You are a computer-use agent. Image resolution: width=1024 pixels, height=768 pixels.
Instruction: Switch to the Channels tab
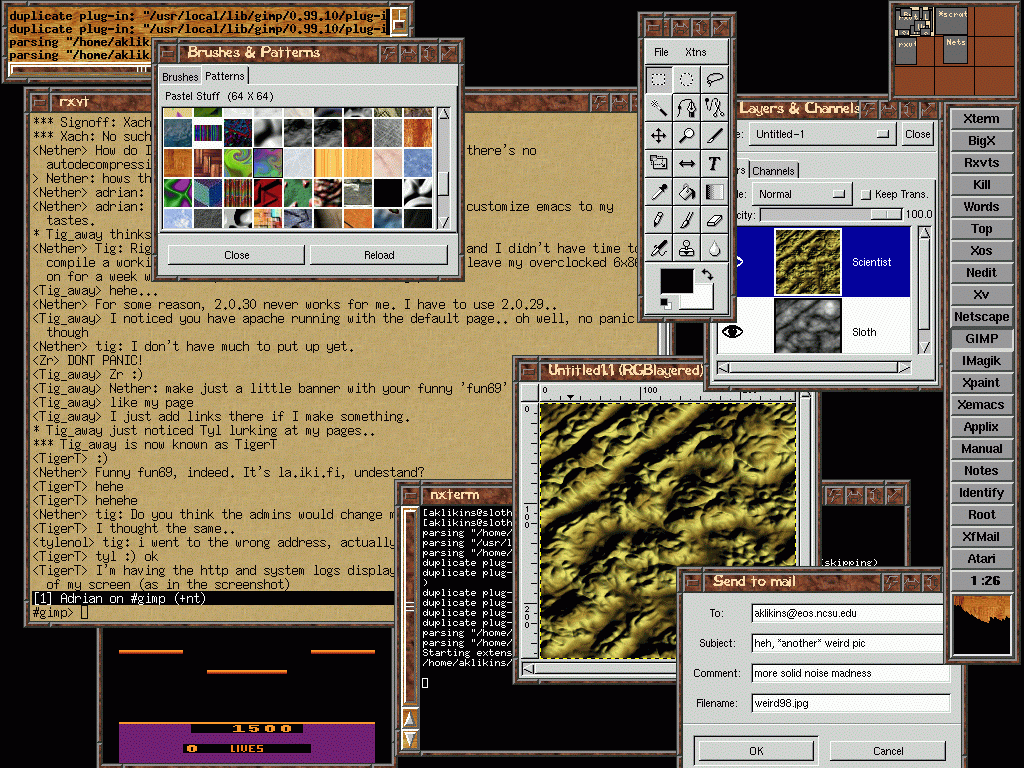773,171
